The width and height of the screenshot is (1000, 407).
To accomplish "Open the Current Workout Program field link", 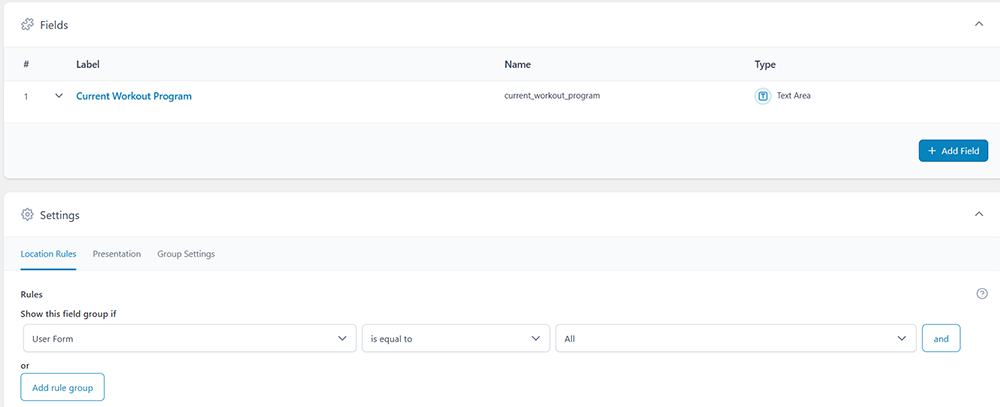I will 134,96.
